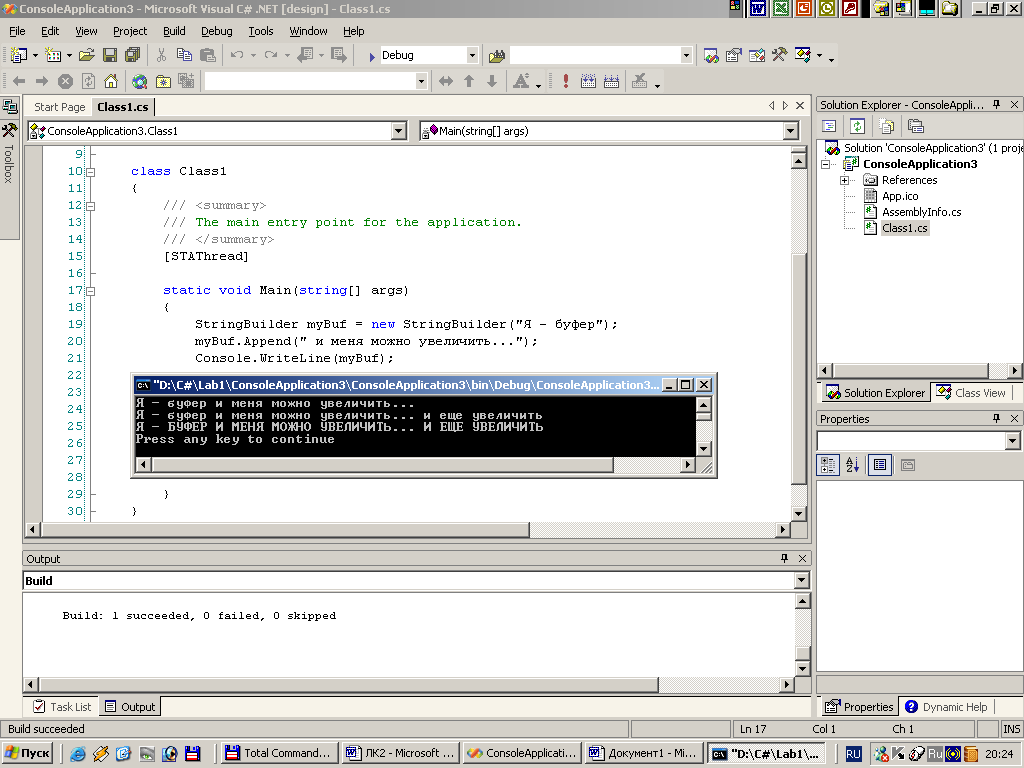Viewport: 1024px width, 768px height.
Task: Click the Пуск Start button
Action: (27, 754)
